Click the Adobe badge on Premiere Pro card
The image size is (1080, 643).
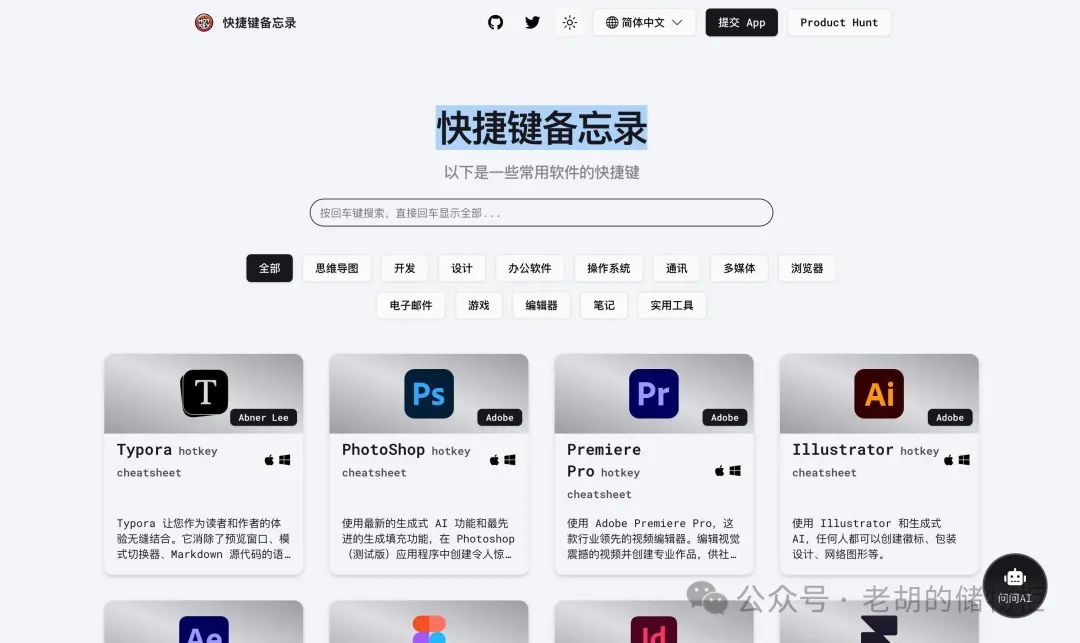point(725,418)
